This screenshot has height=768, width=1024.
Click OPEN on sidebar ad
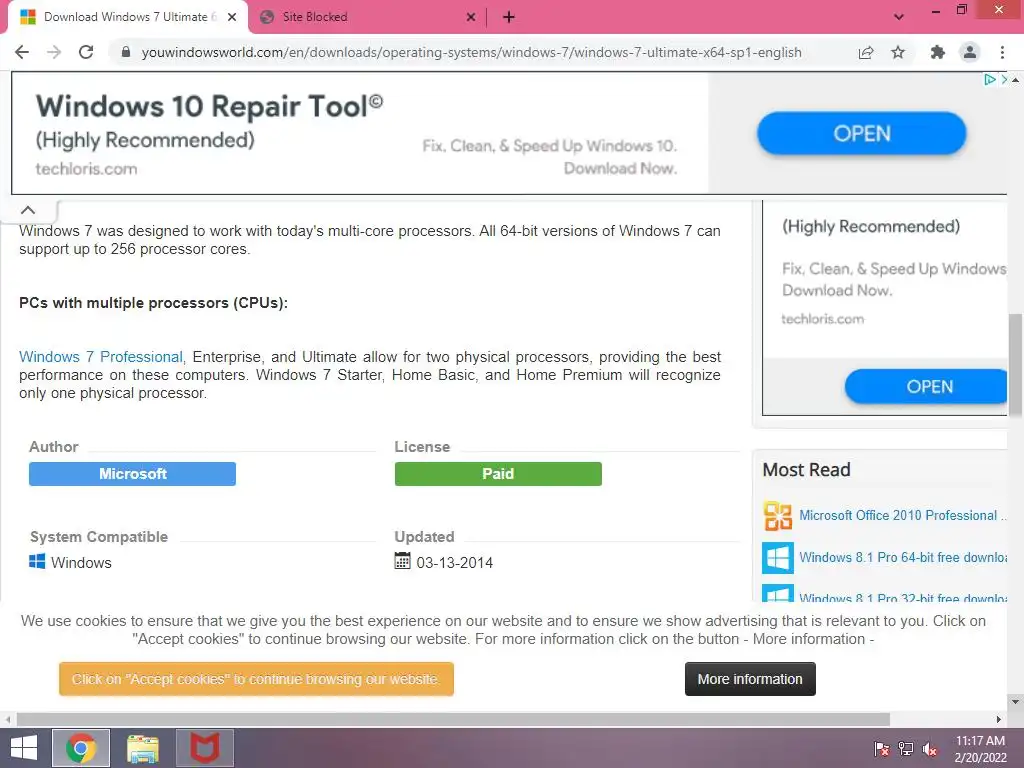pos(925,386)
